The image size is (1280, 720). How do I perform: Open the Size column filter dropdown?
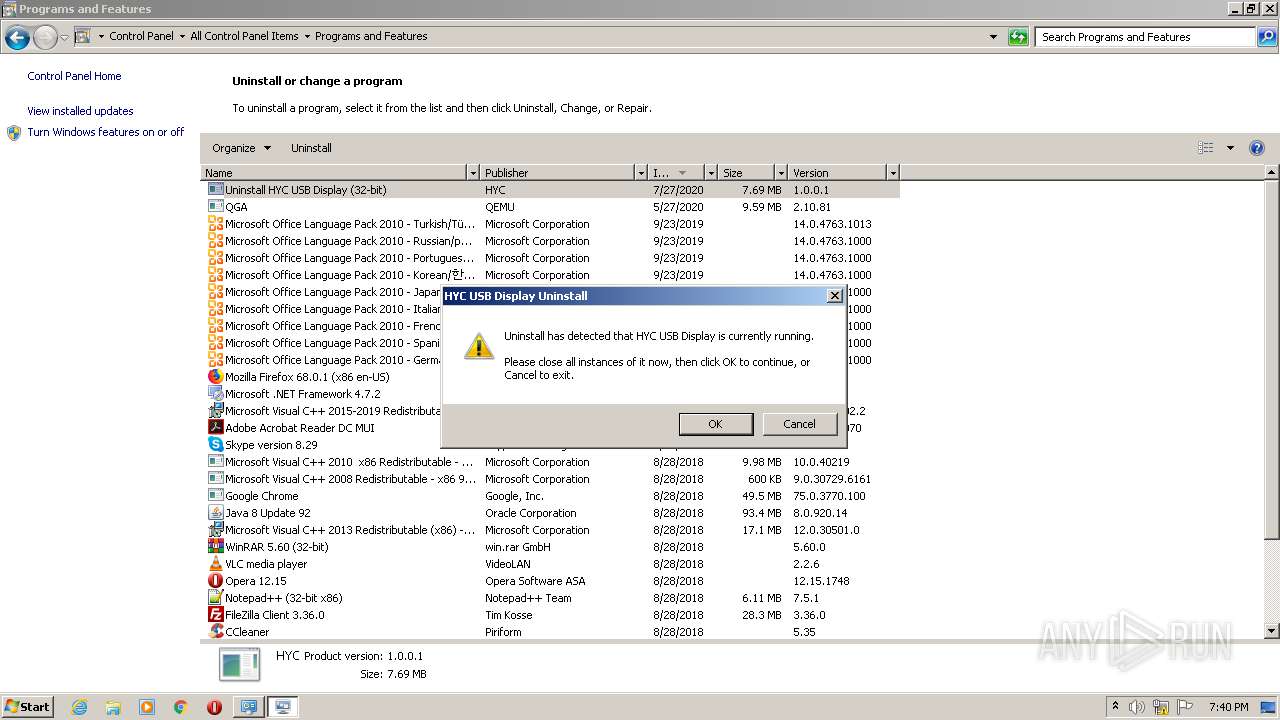pos(781,173)
